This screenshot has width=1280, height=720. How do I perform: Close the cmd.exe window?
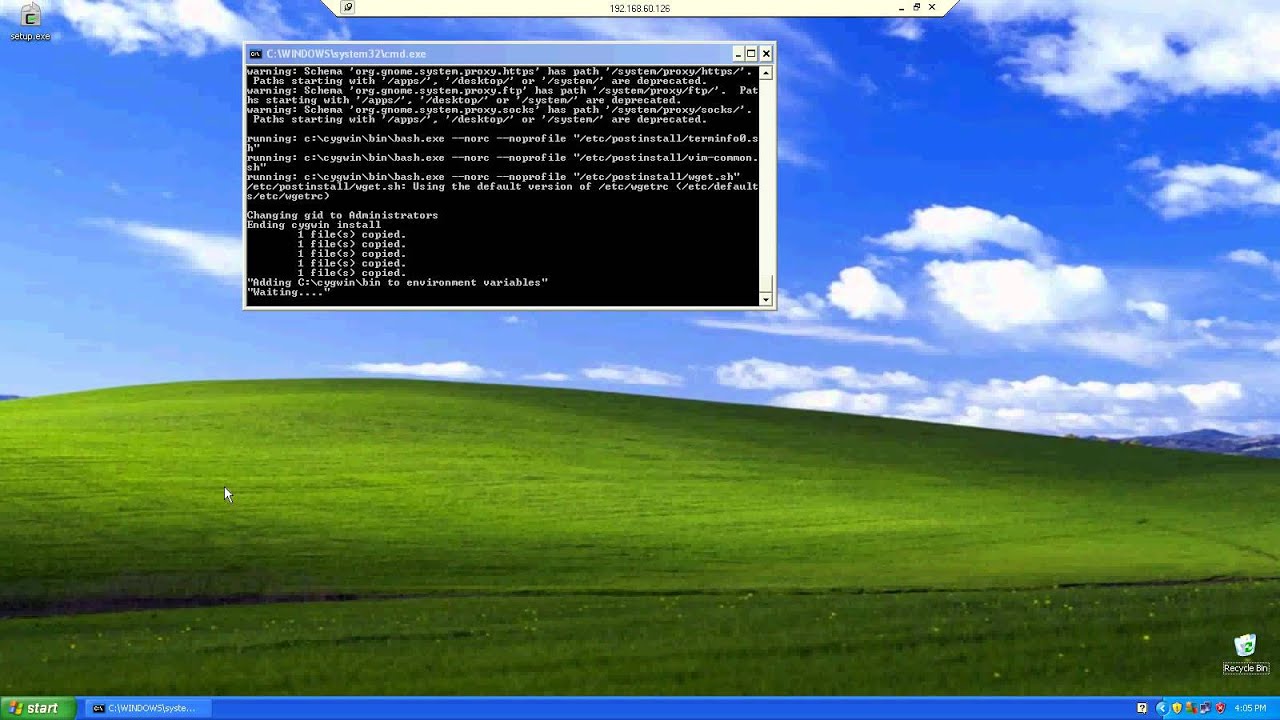point(766,54)
